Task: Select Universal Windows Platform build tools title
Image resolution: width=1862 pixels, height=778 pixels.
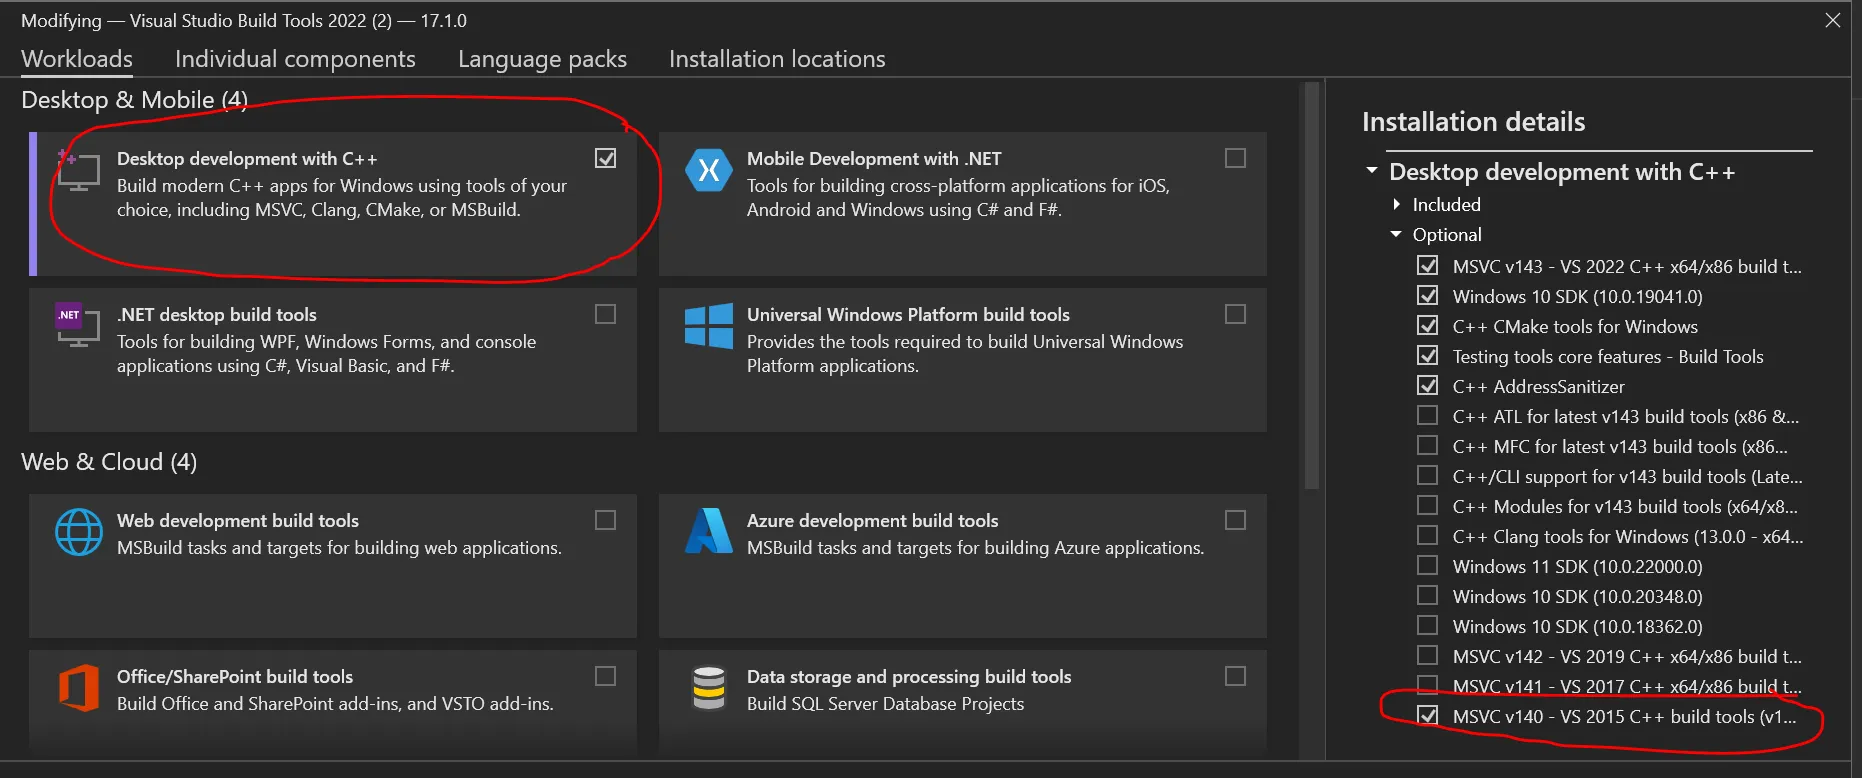Action: click(x=908, y=314)
